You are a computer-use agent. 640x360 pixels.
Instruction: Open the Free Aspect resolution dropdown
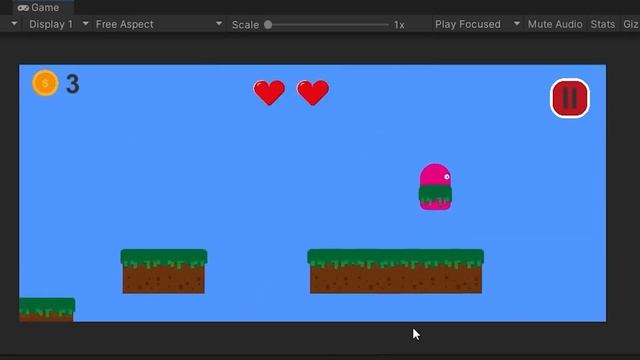159,24
